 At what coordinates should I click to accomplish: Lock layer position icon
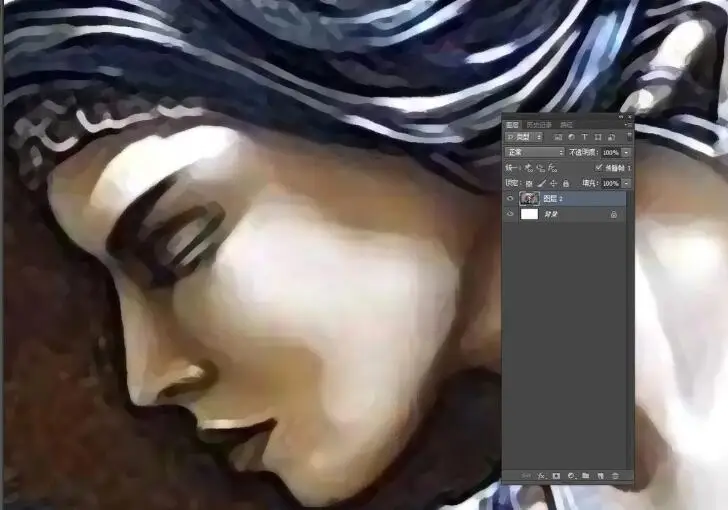553,183
